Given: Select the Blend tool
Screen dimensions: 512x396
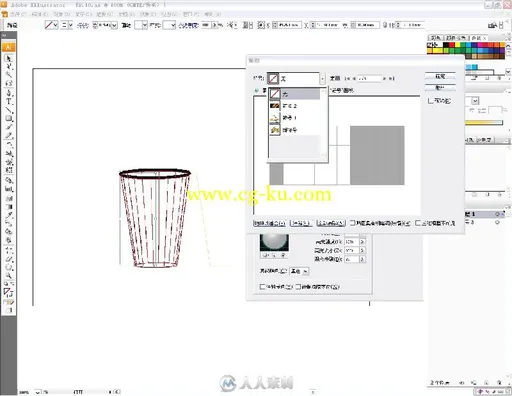Looking at the screenshot, I should tap(8, 224).
